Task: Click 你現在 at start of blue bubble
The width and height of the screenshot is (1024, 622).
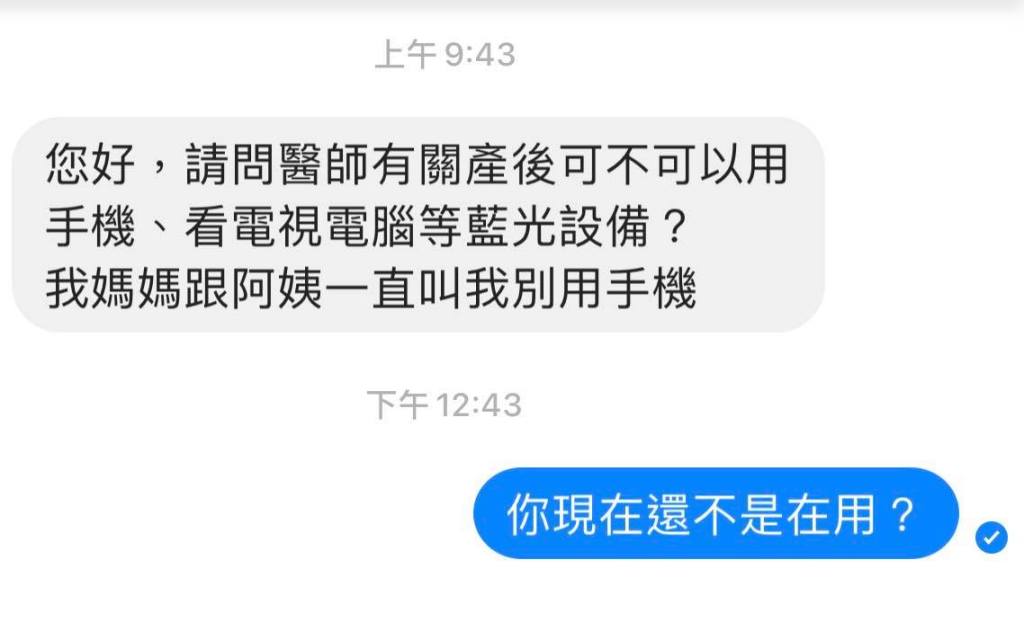Action: (x=575, y=514)
